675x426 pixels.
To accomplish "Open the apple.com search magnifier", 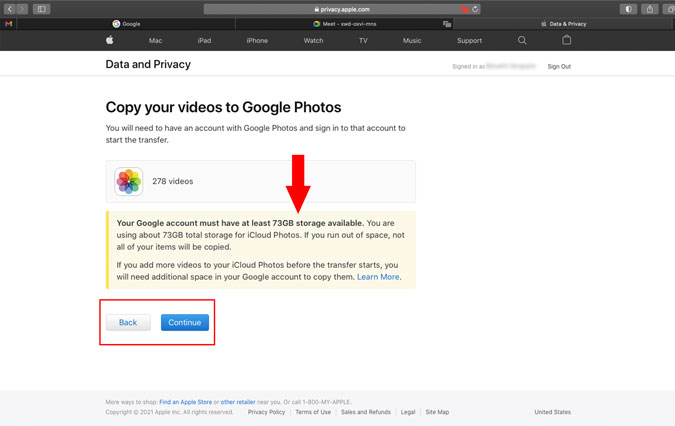I will click(x=522, y=40).
